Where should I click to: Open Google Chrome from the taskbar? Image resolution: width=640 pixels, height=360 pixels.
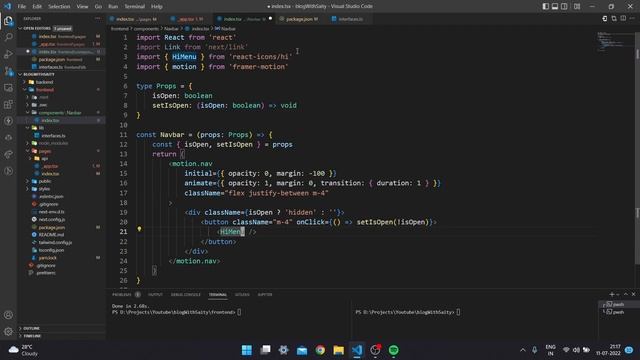(x=320, y=350)
